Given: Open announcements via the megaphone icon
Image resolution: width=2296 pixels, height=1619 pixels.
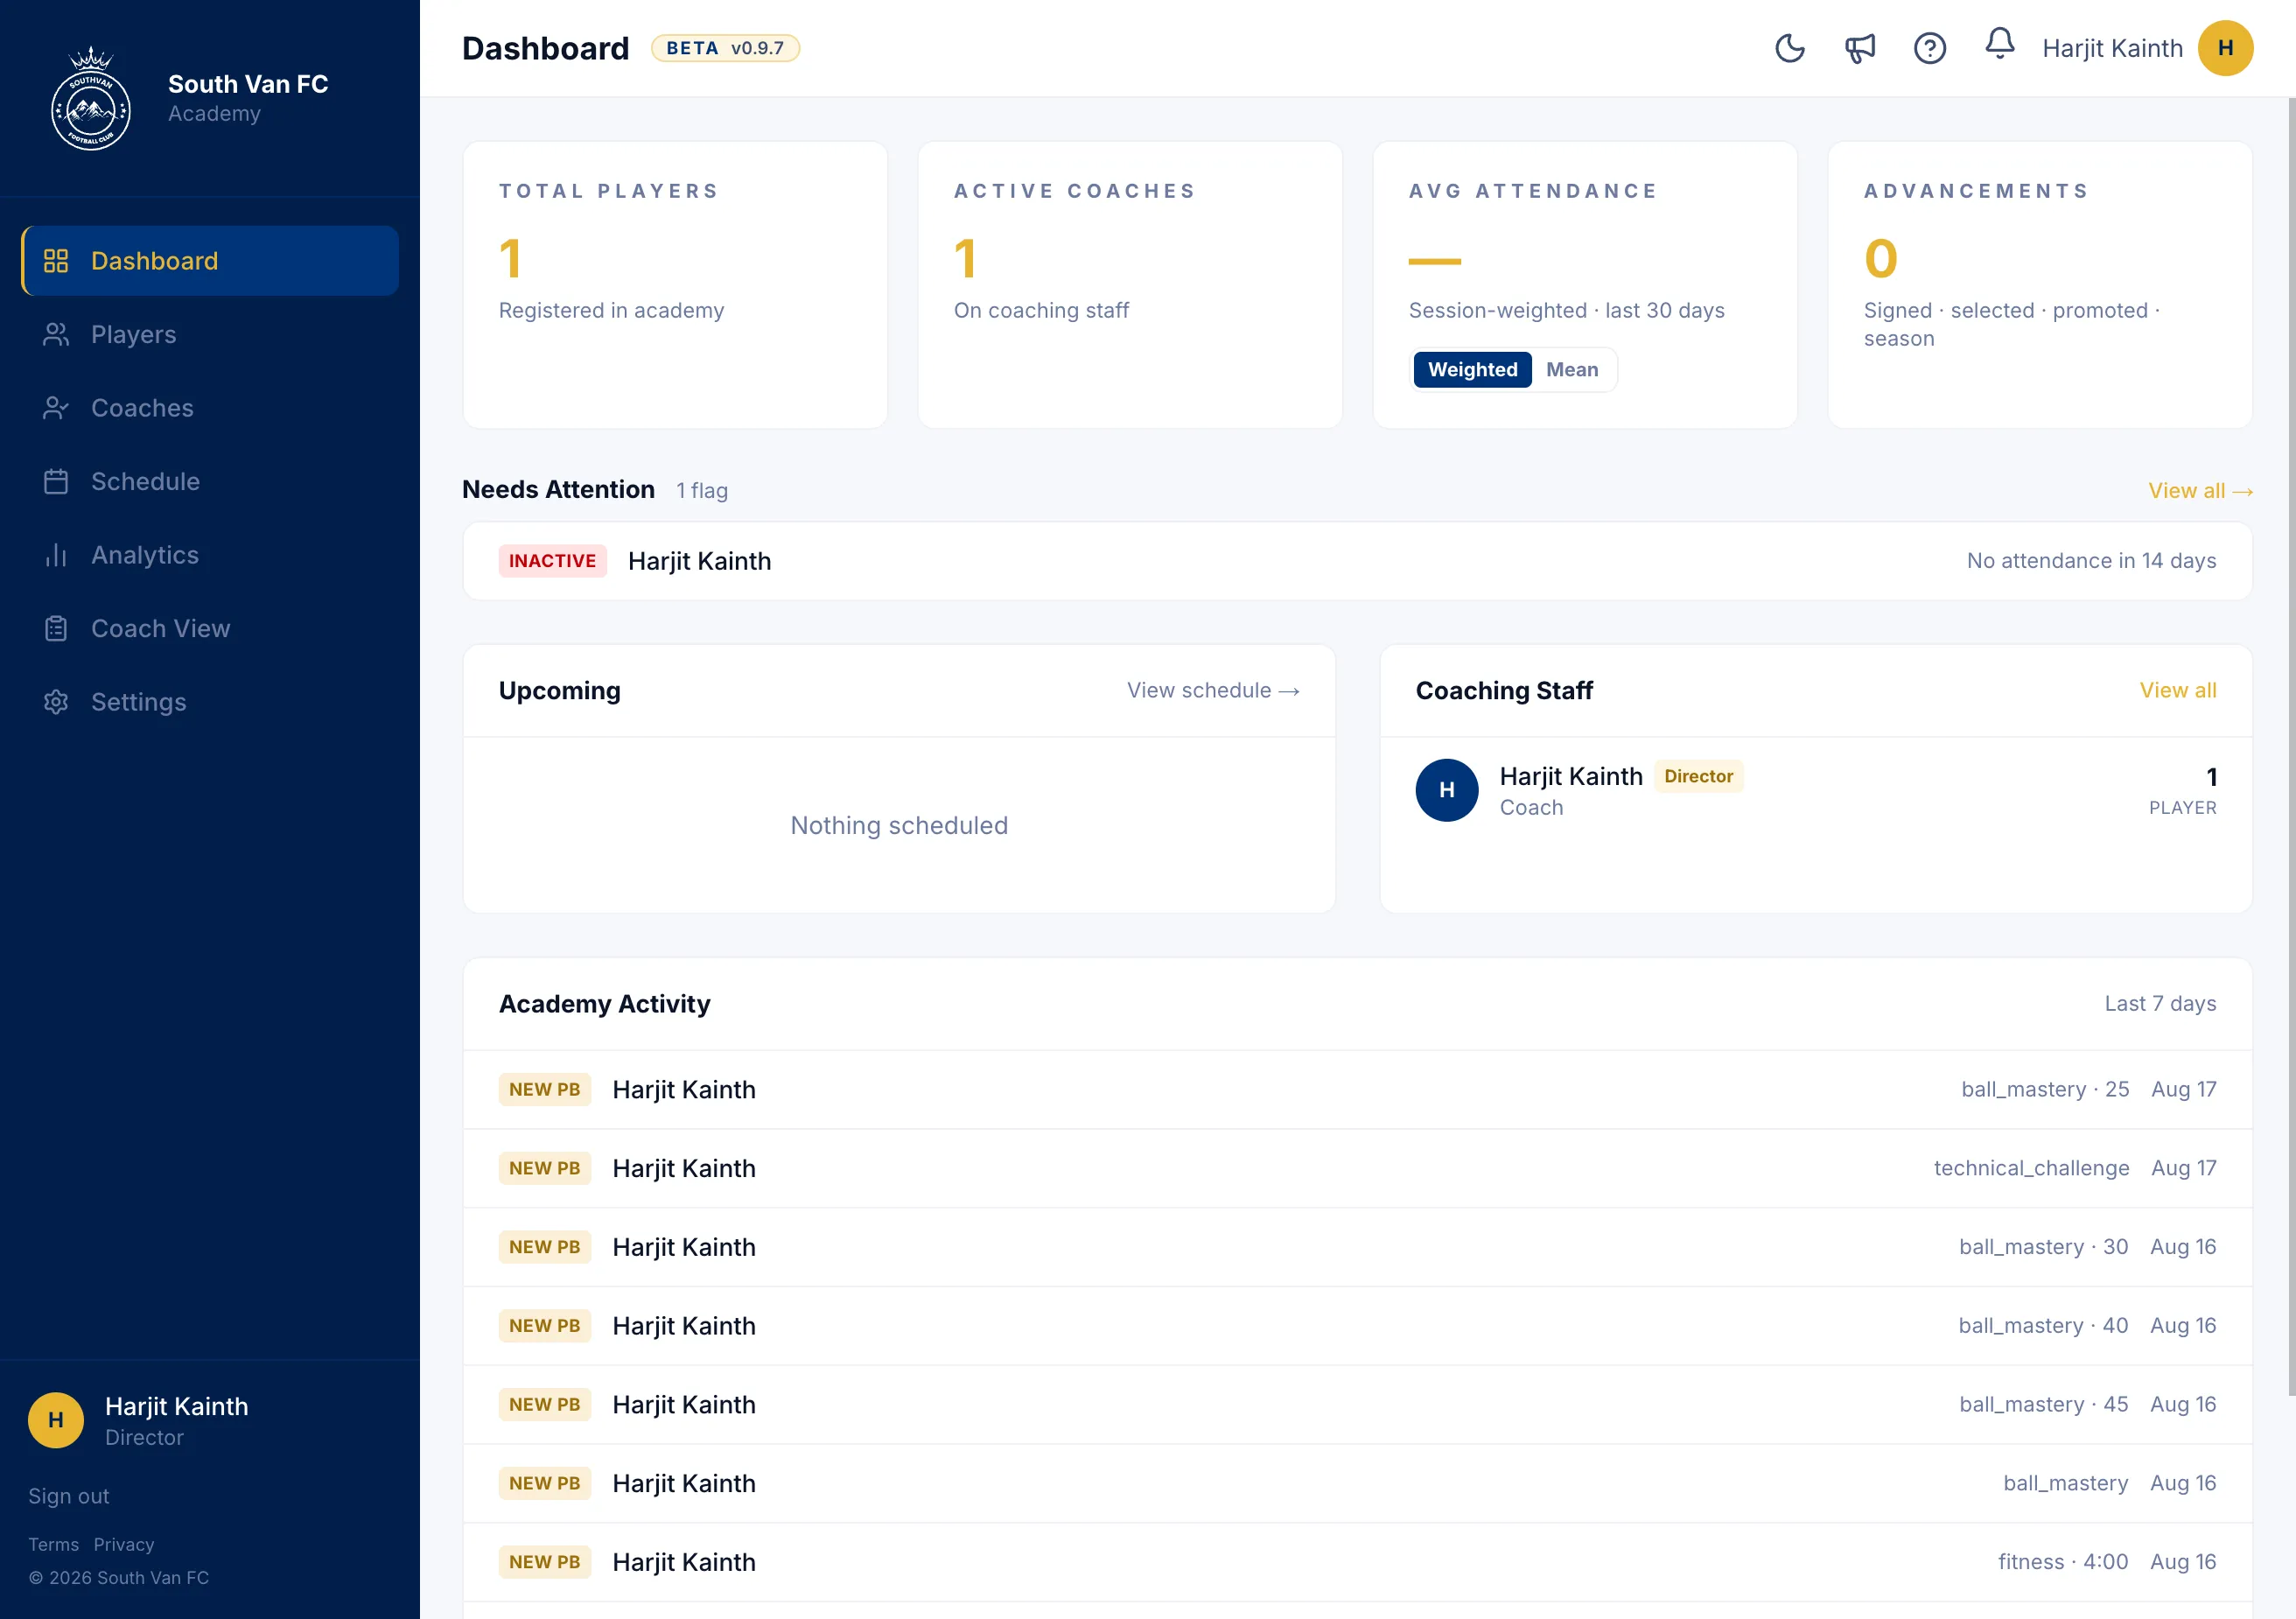Looking at the screenshot, I should click(x=1859, y=48).
